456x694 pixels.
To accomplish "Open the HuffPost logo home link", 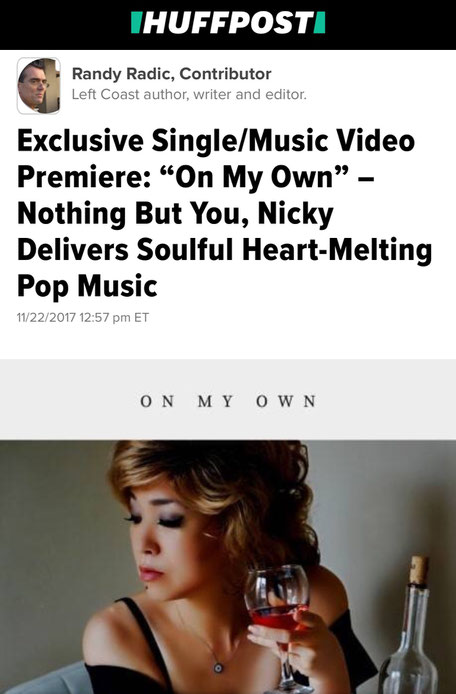I will click(228, 23).
